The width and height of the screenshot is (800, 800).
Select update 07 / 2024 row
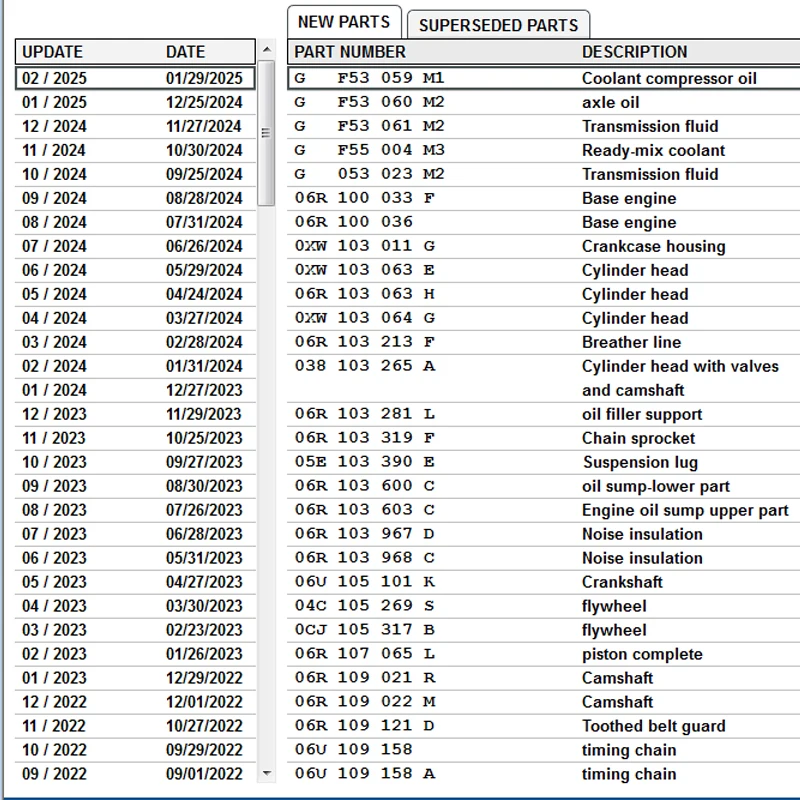coord(135,246)
